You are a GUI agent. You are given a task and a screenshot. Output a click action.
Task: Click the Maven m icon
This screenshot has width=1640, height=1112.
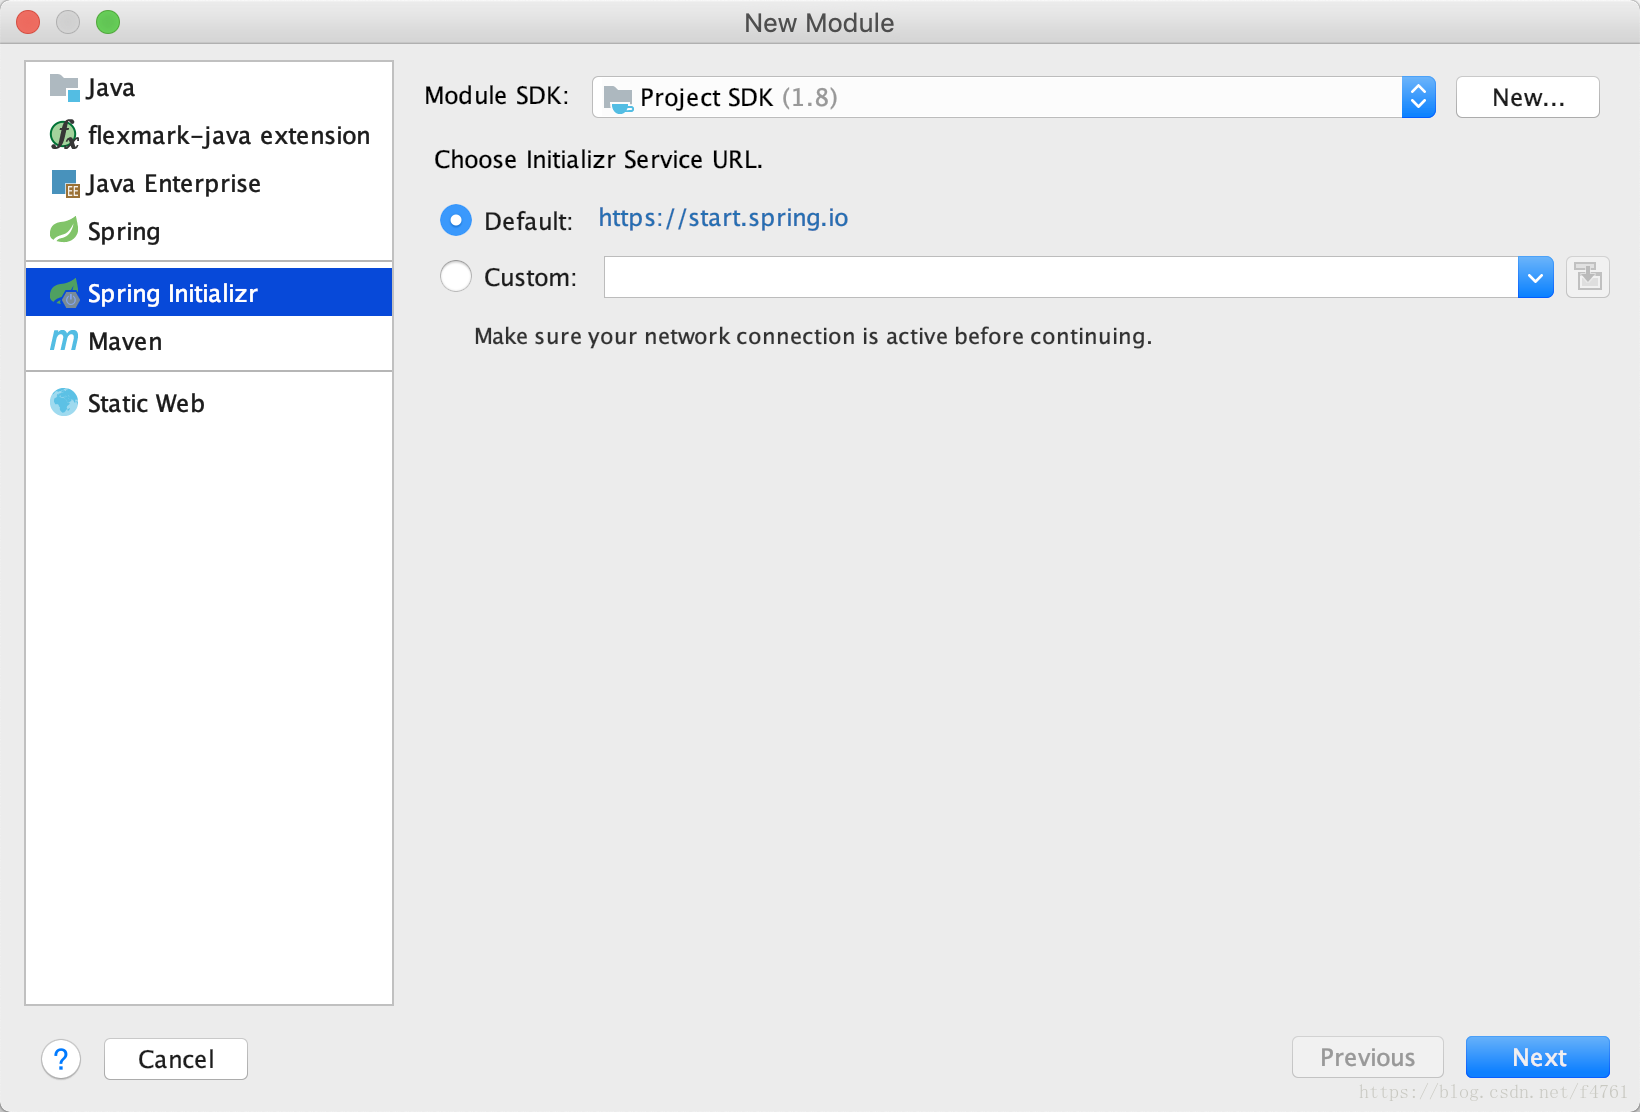tap(64, 341)
